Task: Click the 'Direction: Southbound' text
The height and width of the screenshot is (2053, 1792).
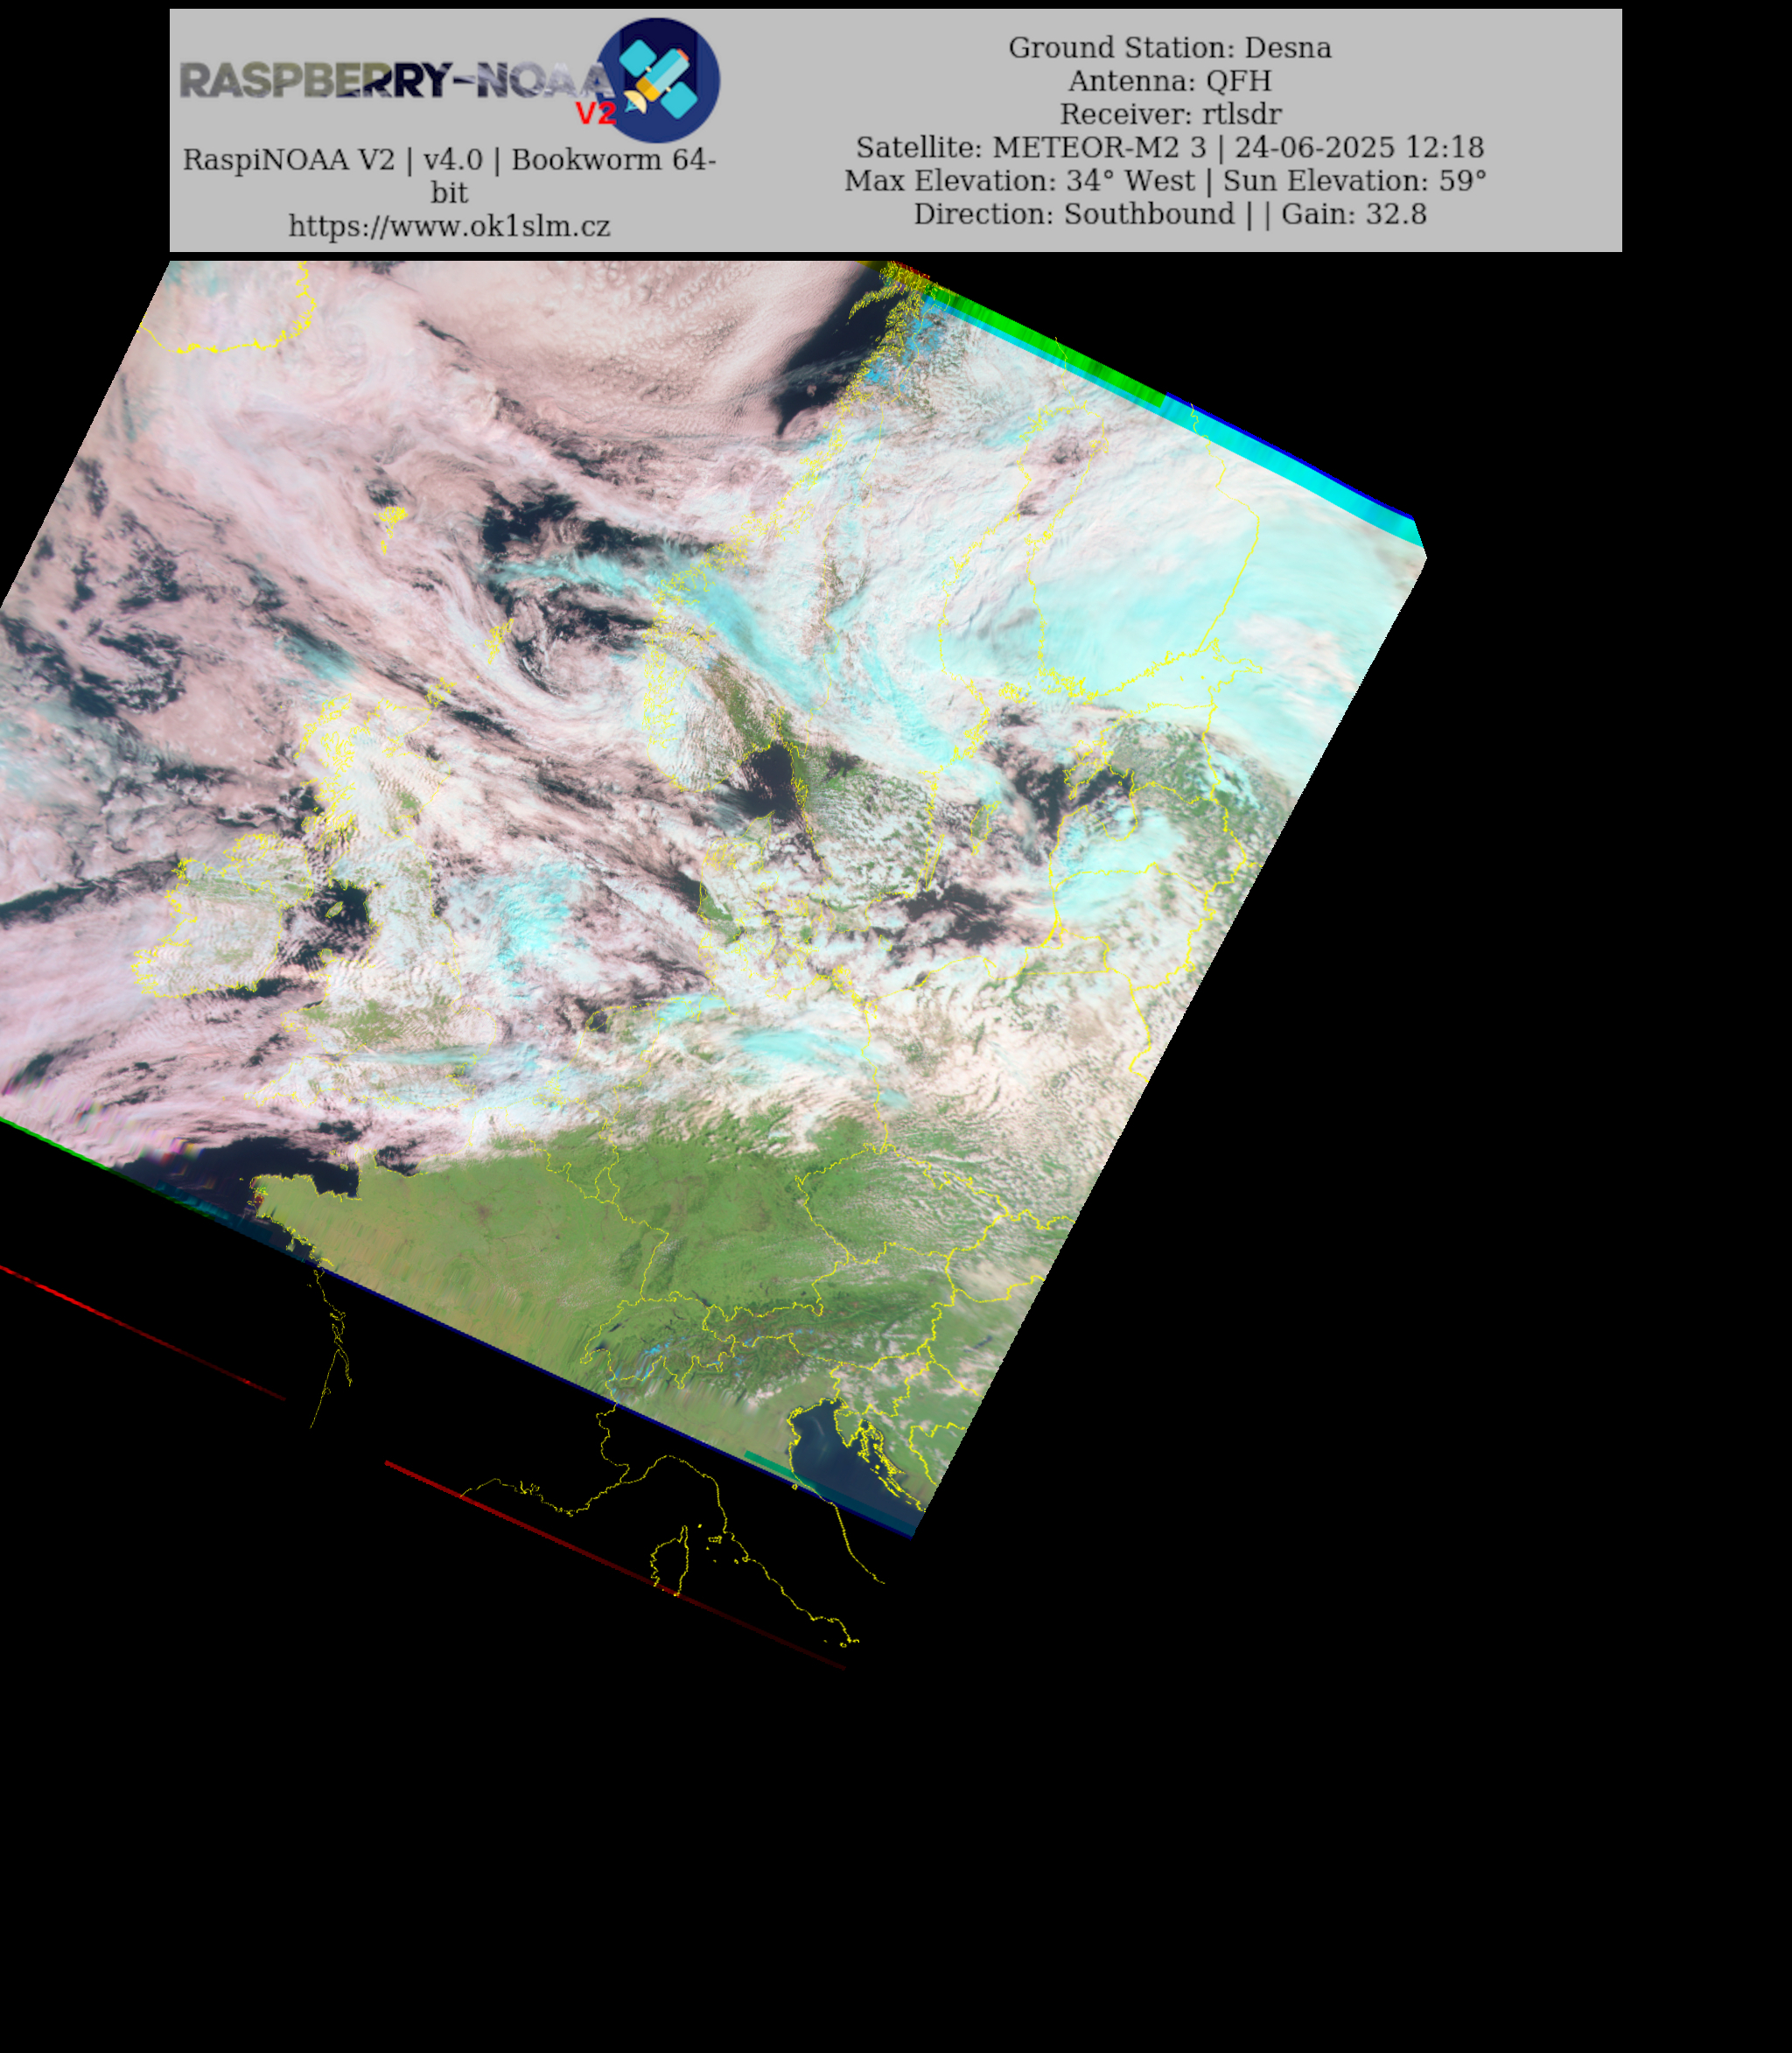Action: coord(1074,214)
